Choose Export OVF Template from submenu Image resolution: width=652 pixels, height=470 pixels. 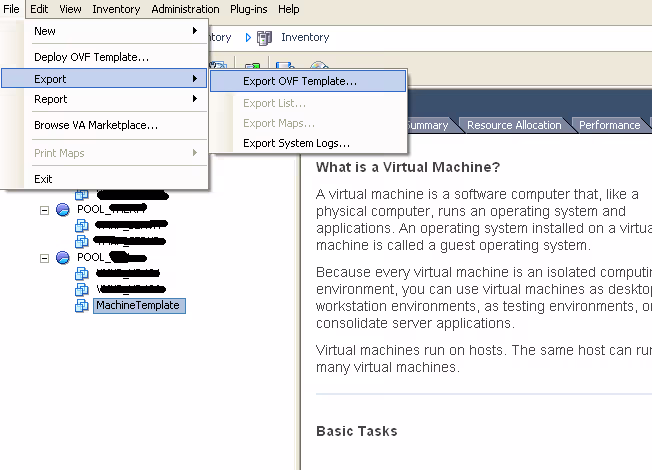click(299, 81)
